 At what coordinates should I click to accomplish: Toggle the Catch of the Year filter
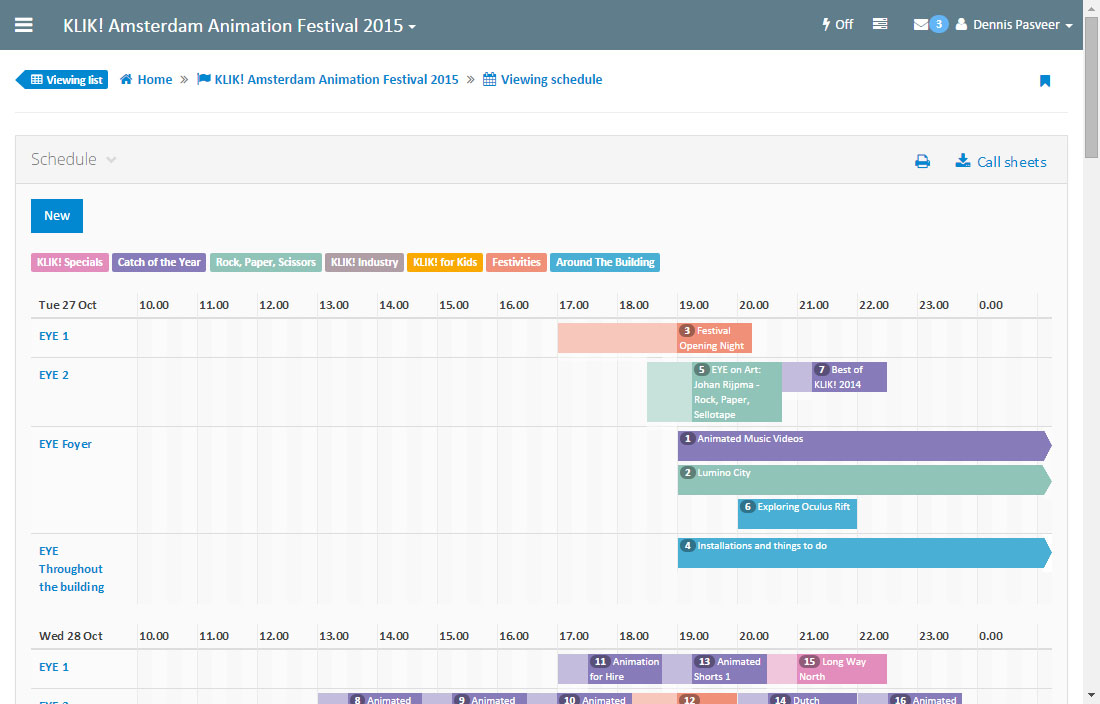point(159,263)
